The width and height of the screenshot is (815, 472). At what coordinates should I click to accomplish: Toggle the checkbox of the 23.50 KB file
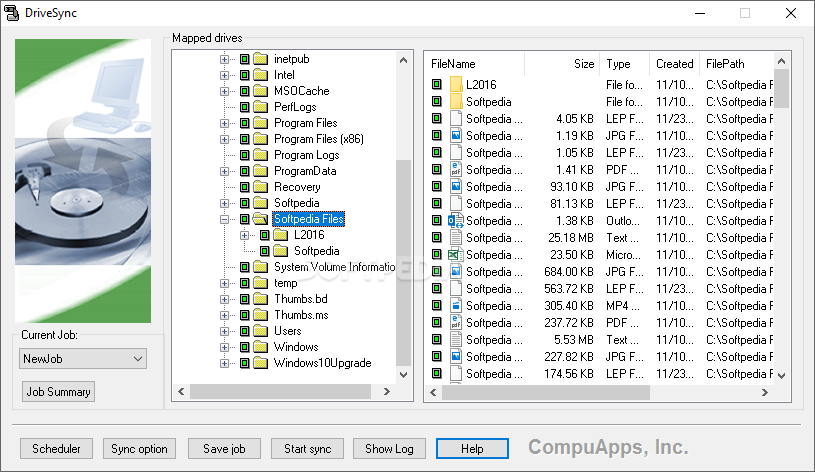[437, 255]
